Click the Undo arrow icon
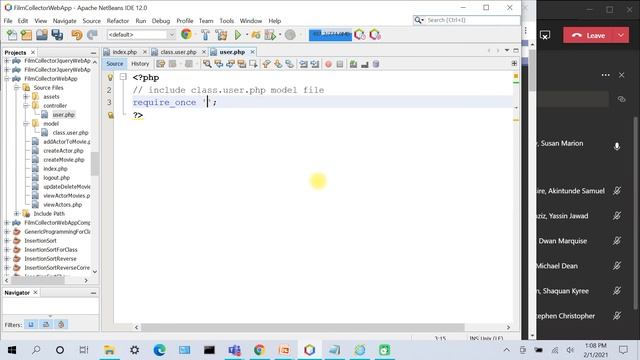 tap(77, 35)
